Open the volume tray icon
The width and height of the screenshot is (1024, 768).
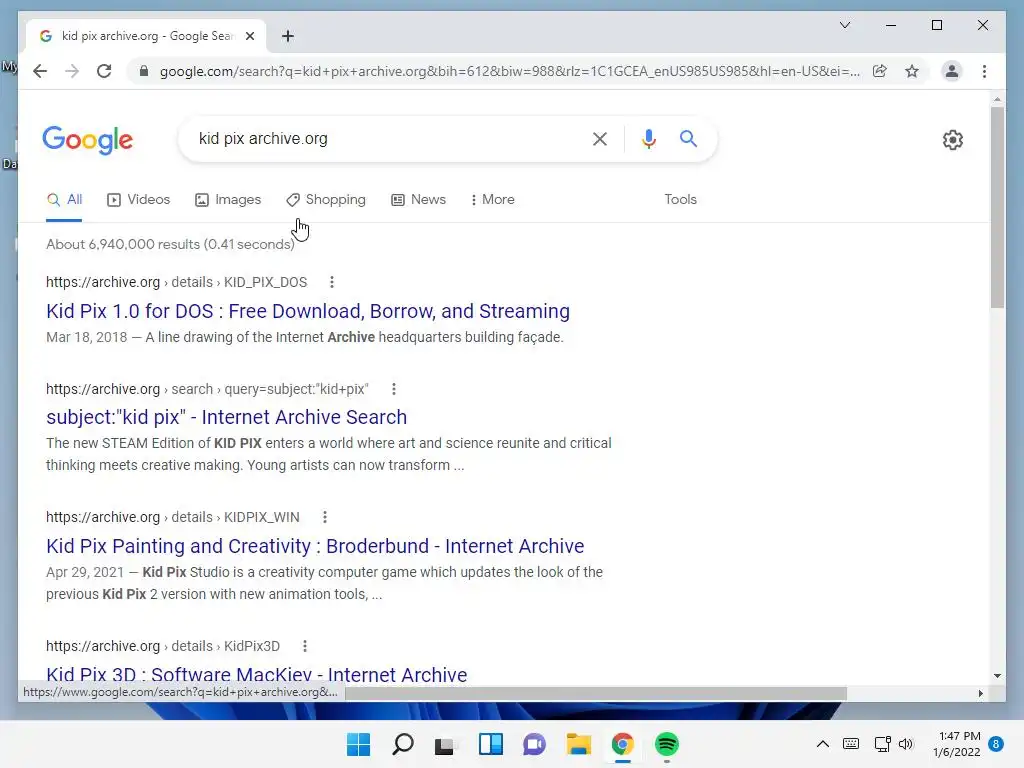coord(906,744)
